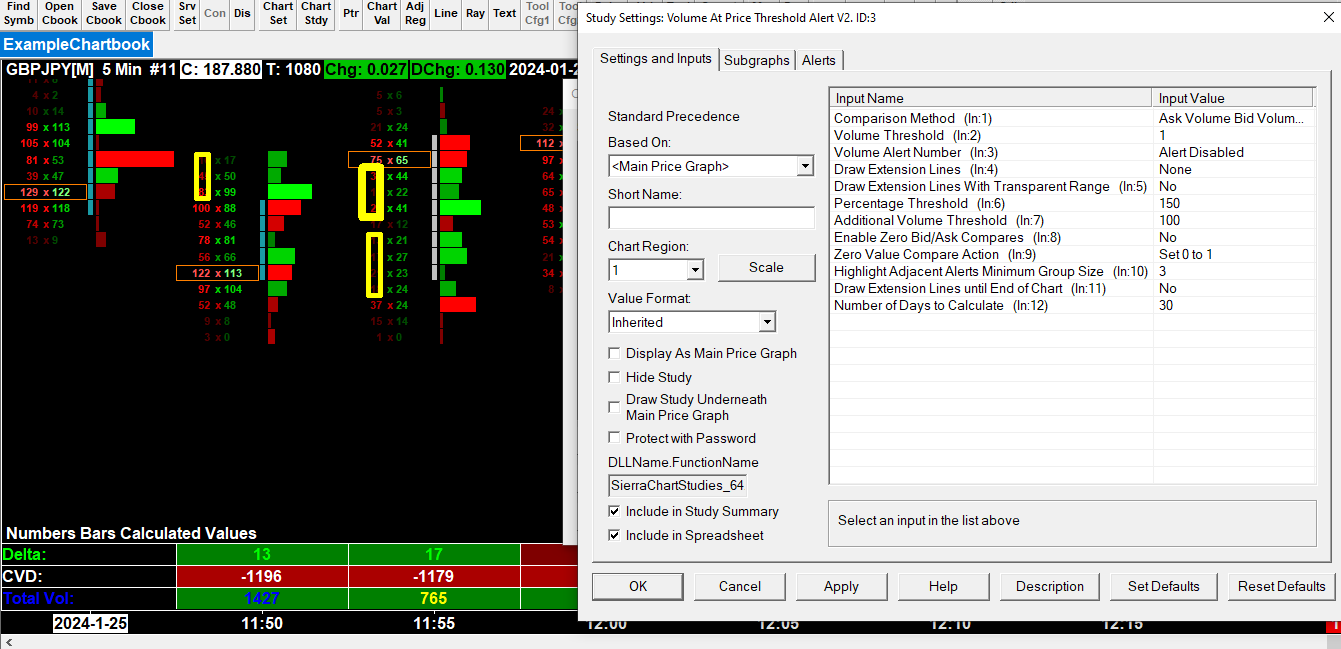Click 11:55 time label on chart axis
Viewport: 1341px width, 649px height.
click(434, 623)
